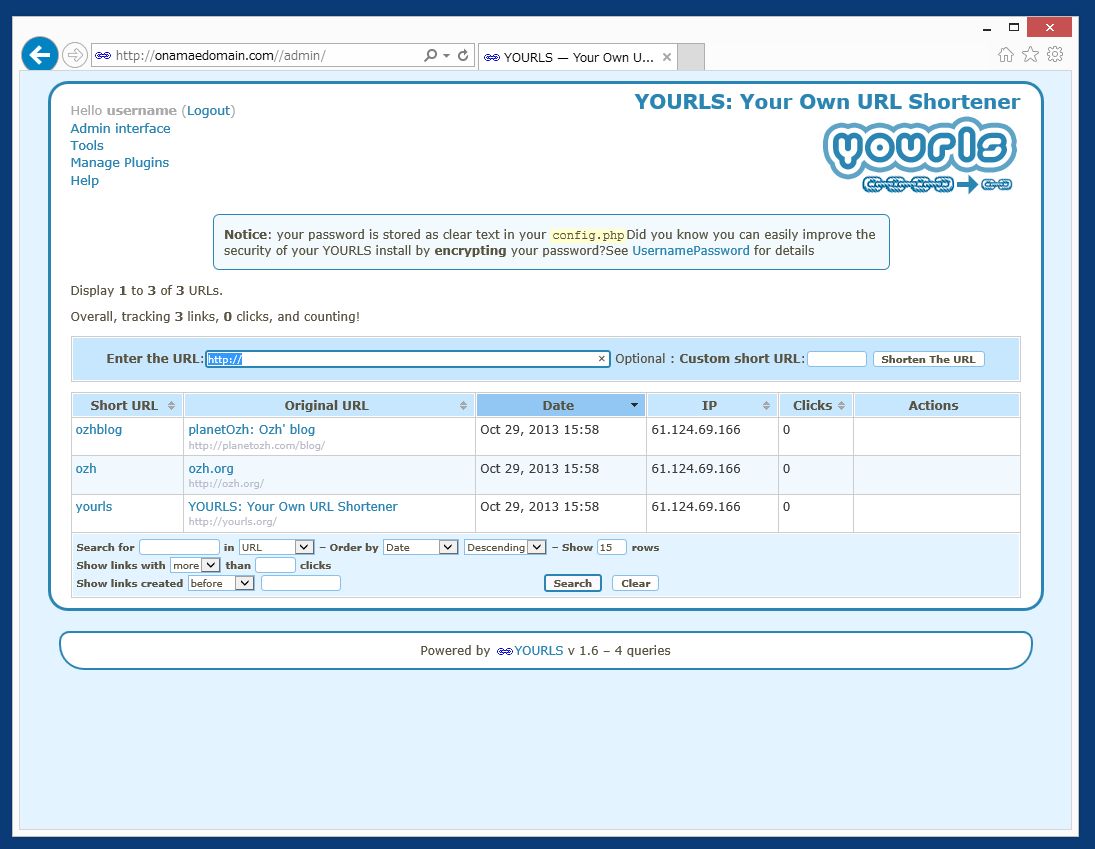Open the 'in URL' search scope dropdown
The image size is (1095, 849).
click(276, 547)
